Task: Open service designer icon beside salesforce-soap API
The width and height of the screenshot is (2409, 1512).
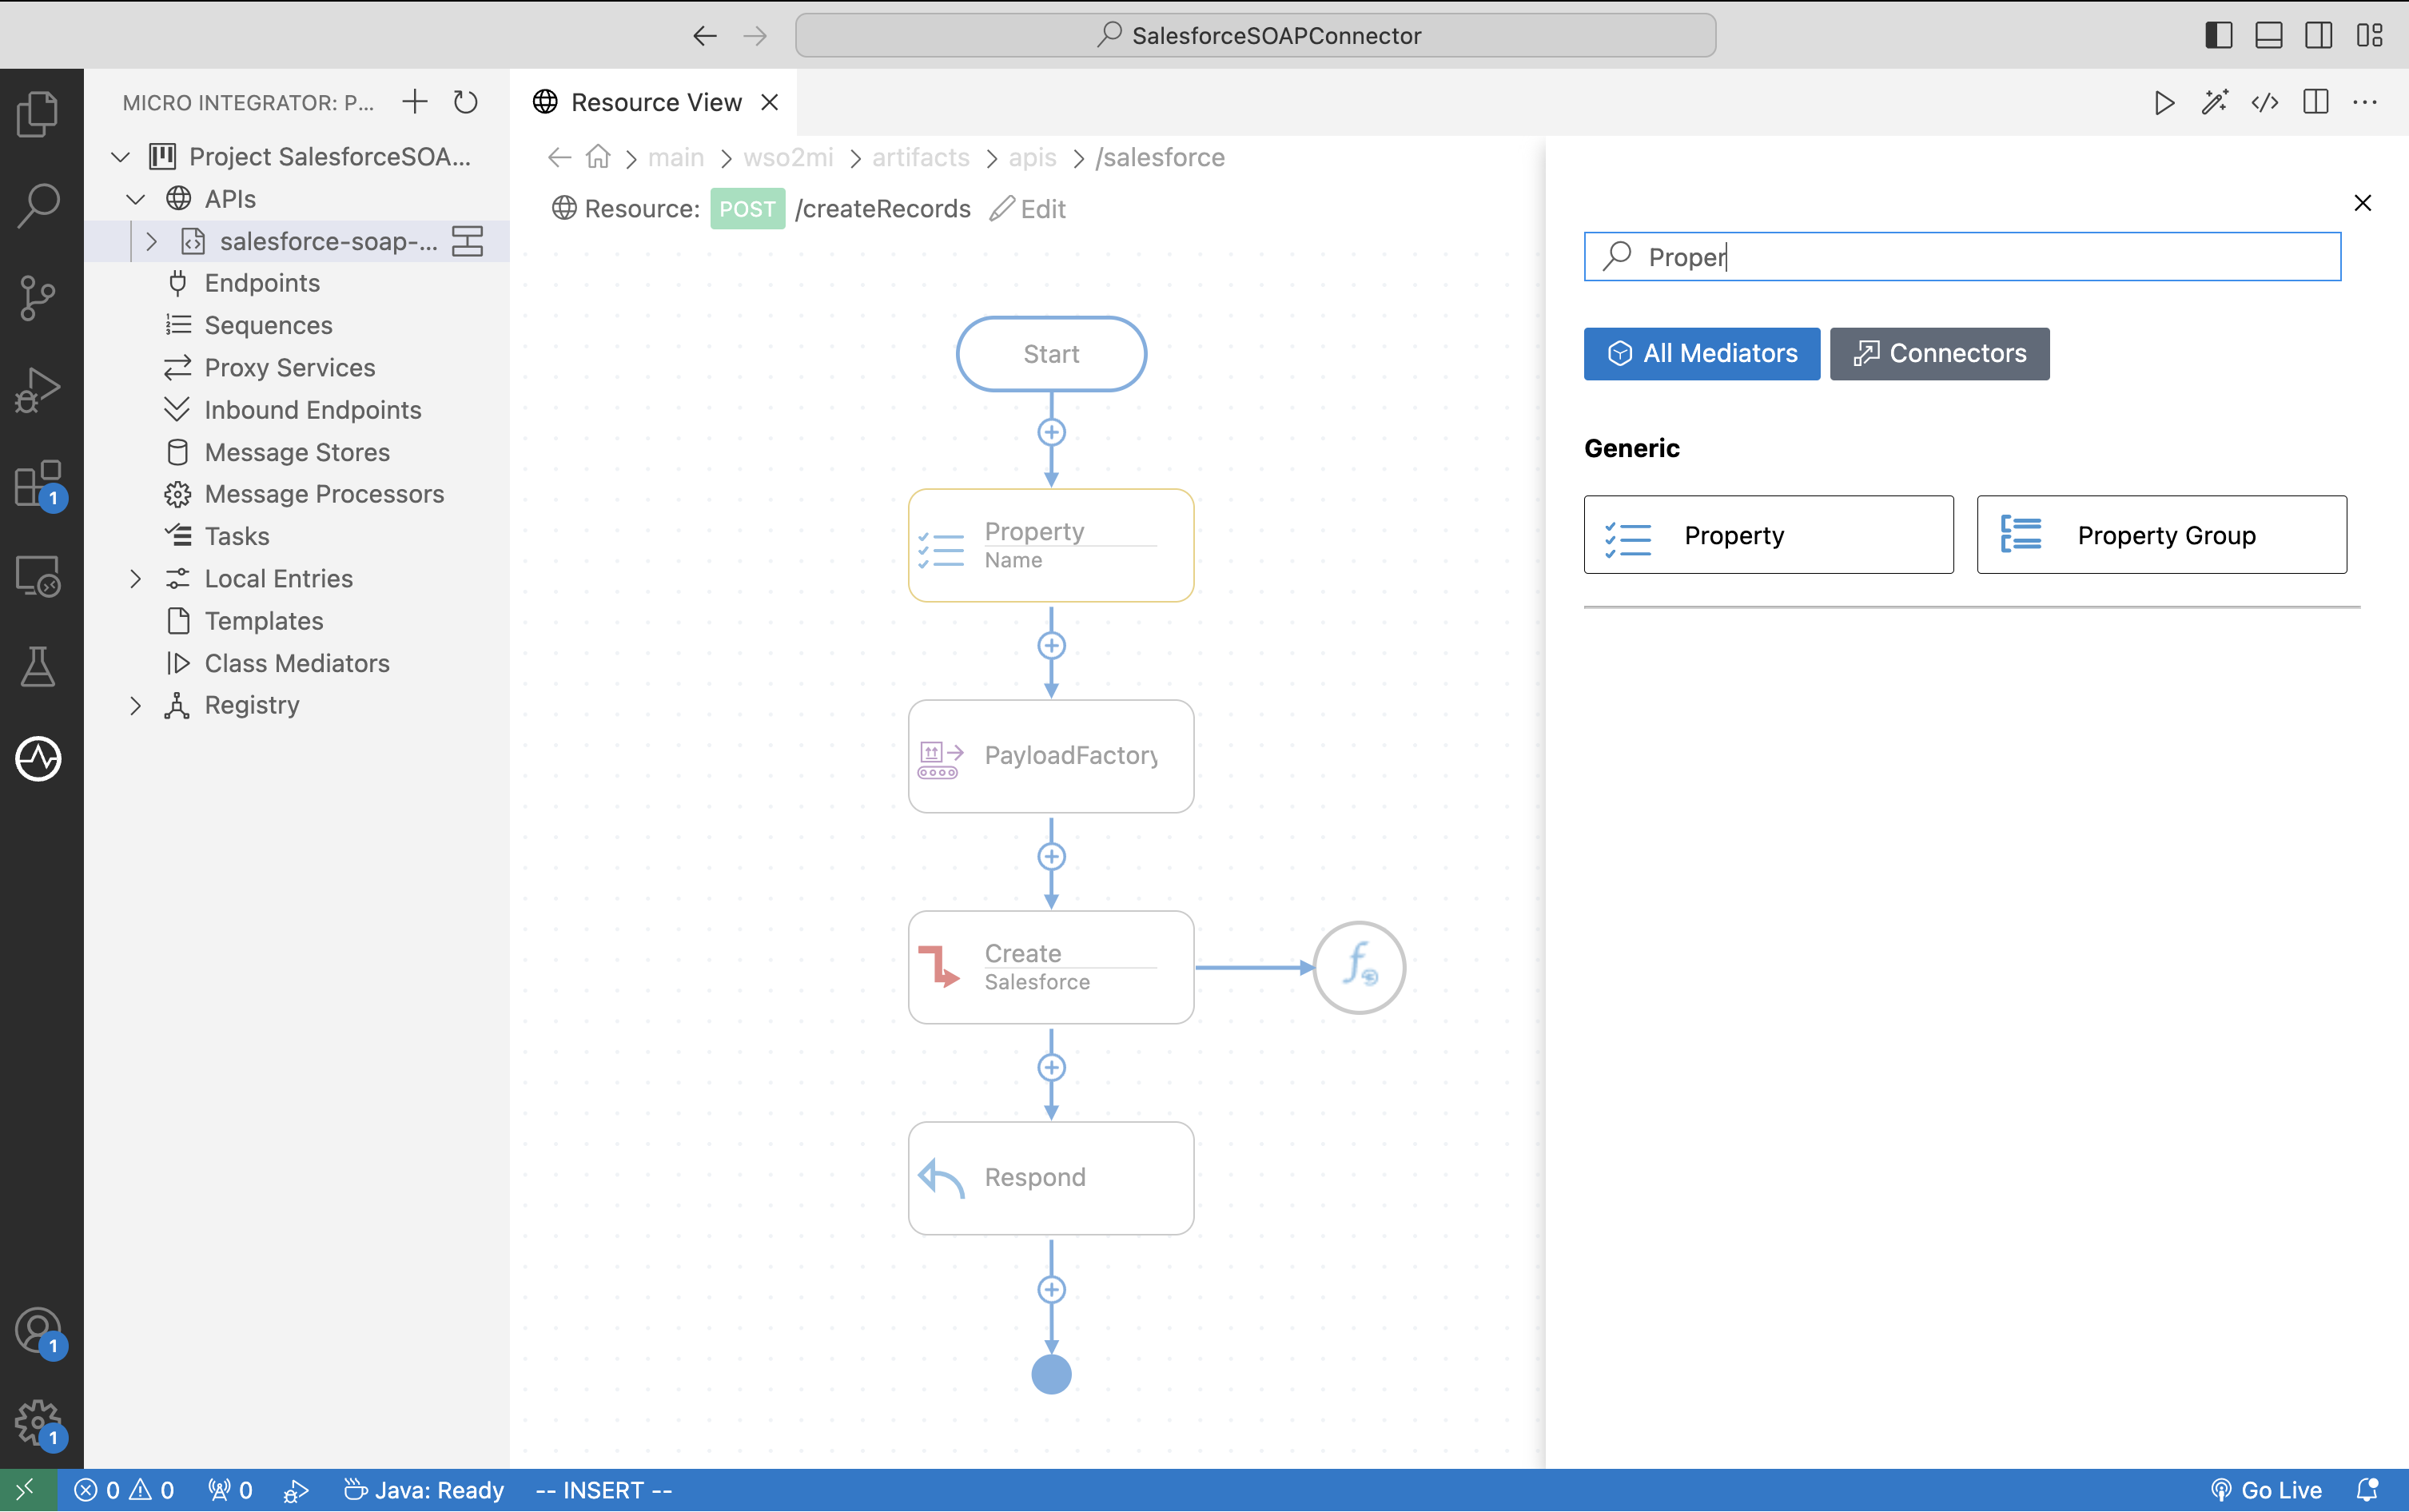Action: coord(467,241)
